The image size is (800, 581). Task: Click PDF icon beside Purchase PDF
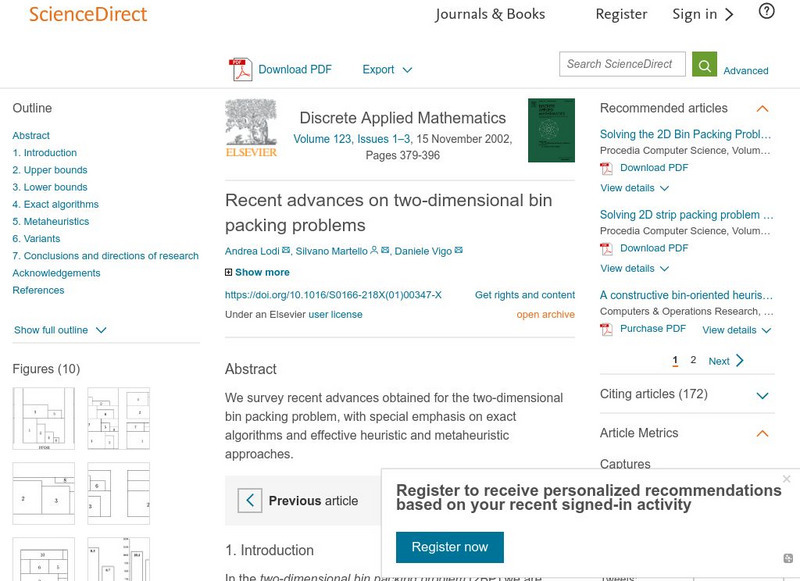click(x=606, y=330)
